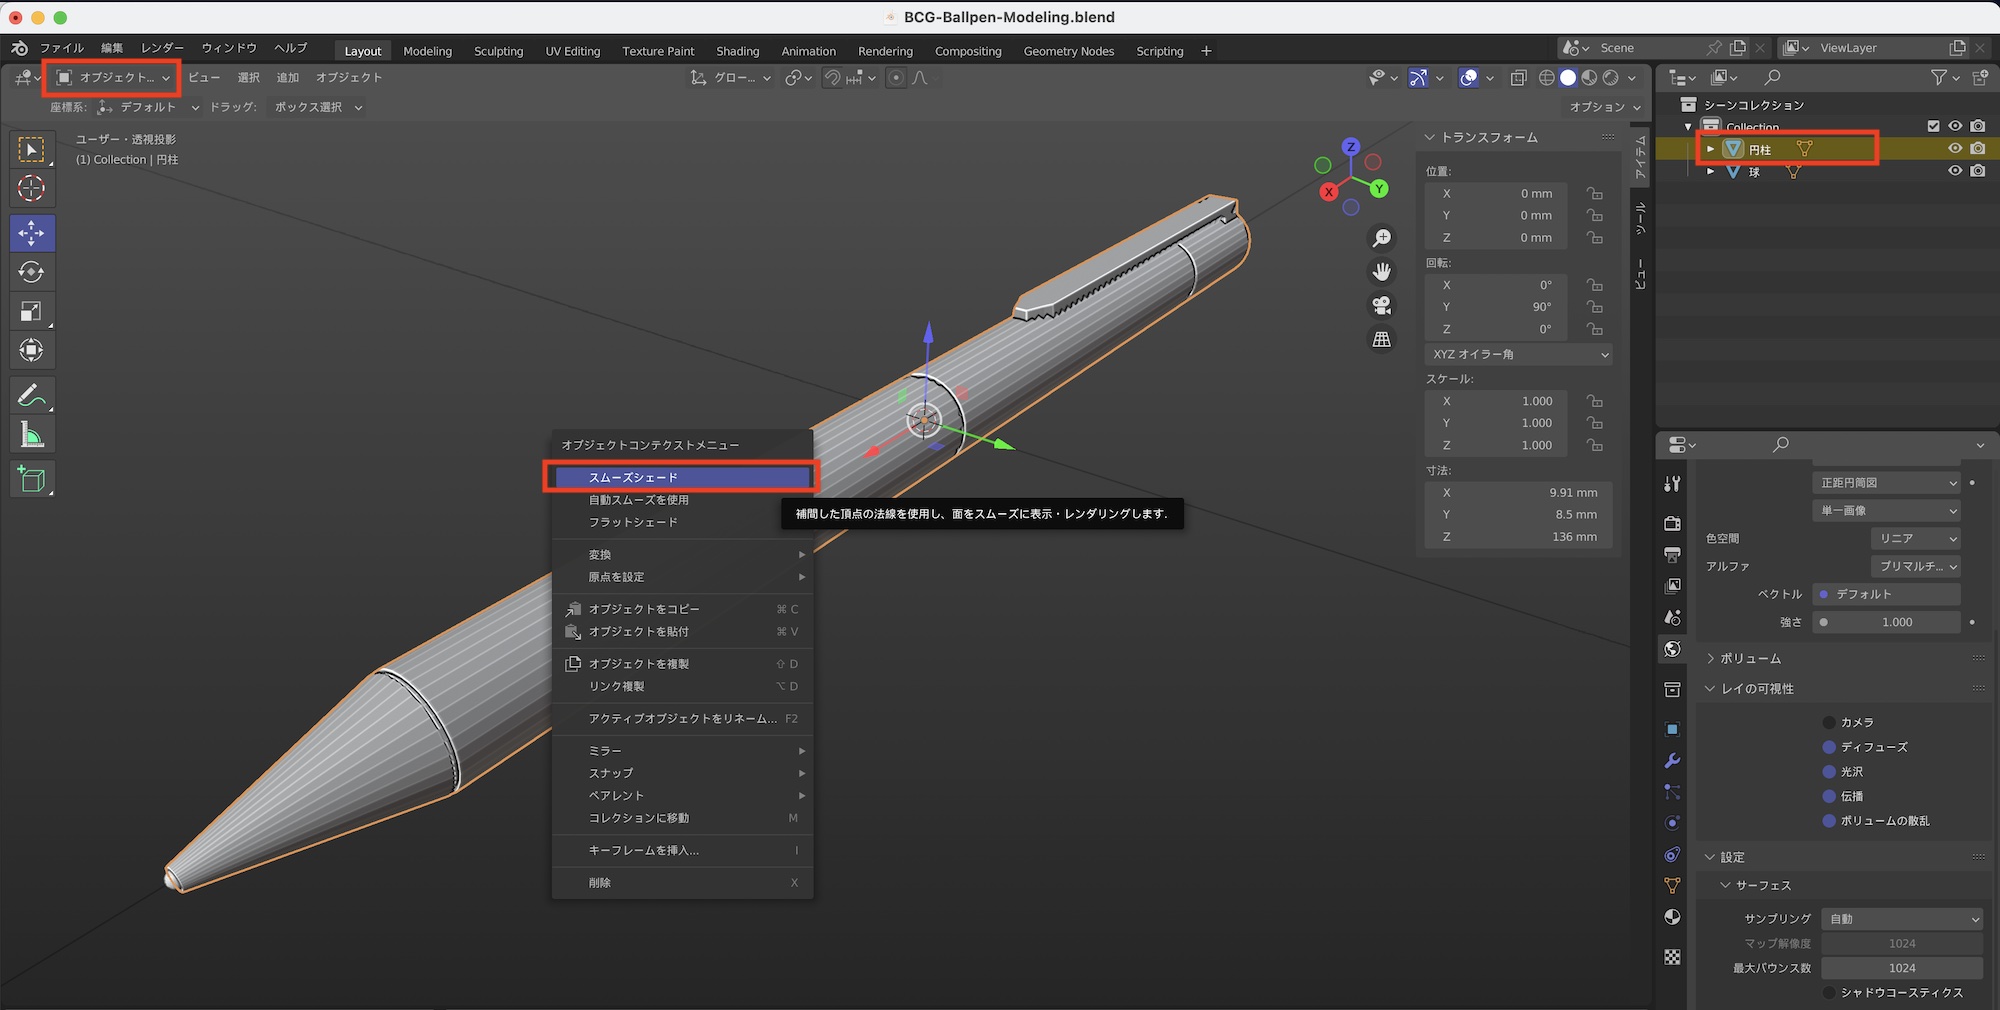Image resolution: width=2000 pixels, height=1010 pixels.
Task: Lock the X position value
Action: point(1595,193)
